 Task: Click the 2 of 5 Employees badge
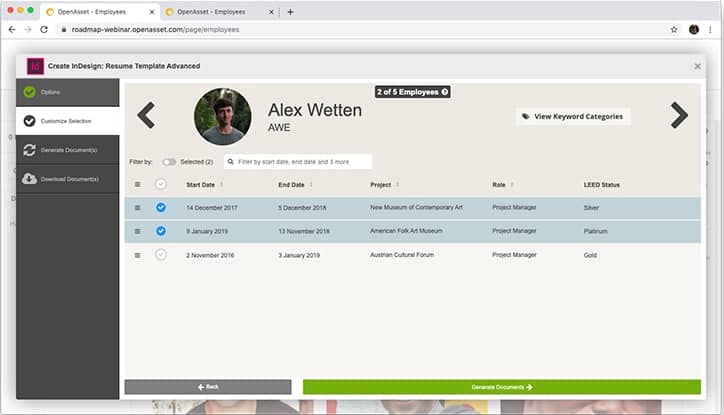[x=412, y=92]
